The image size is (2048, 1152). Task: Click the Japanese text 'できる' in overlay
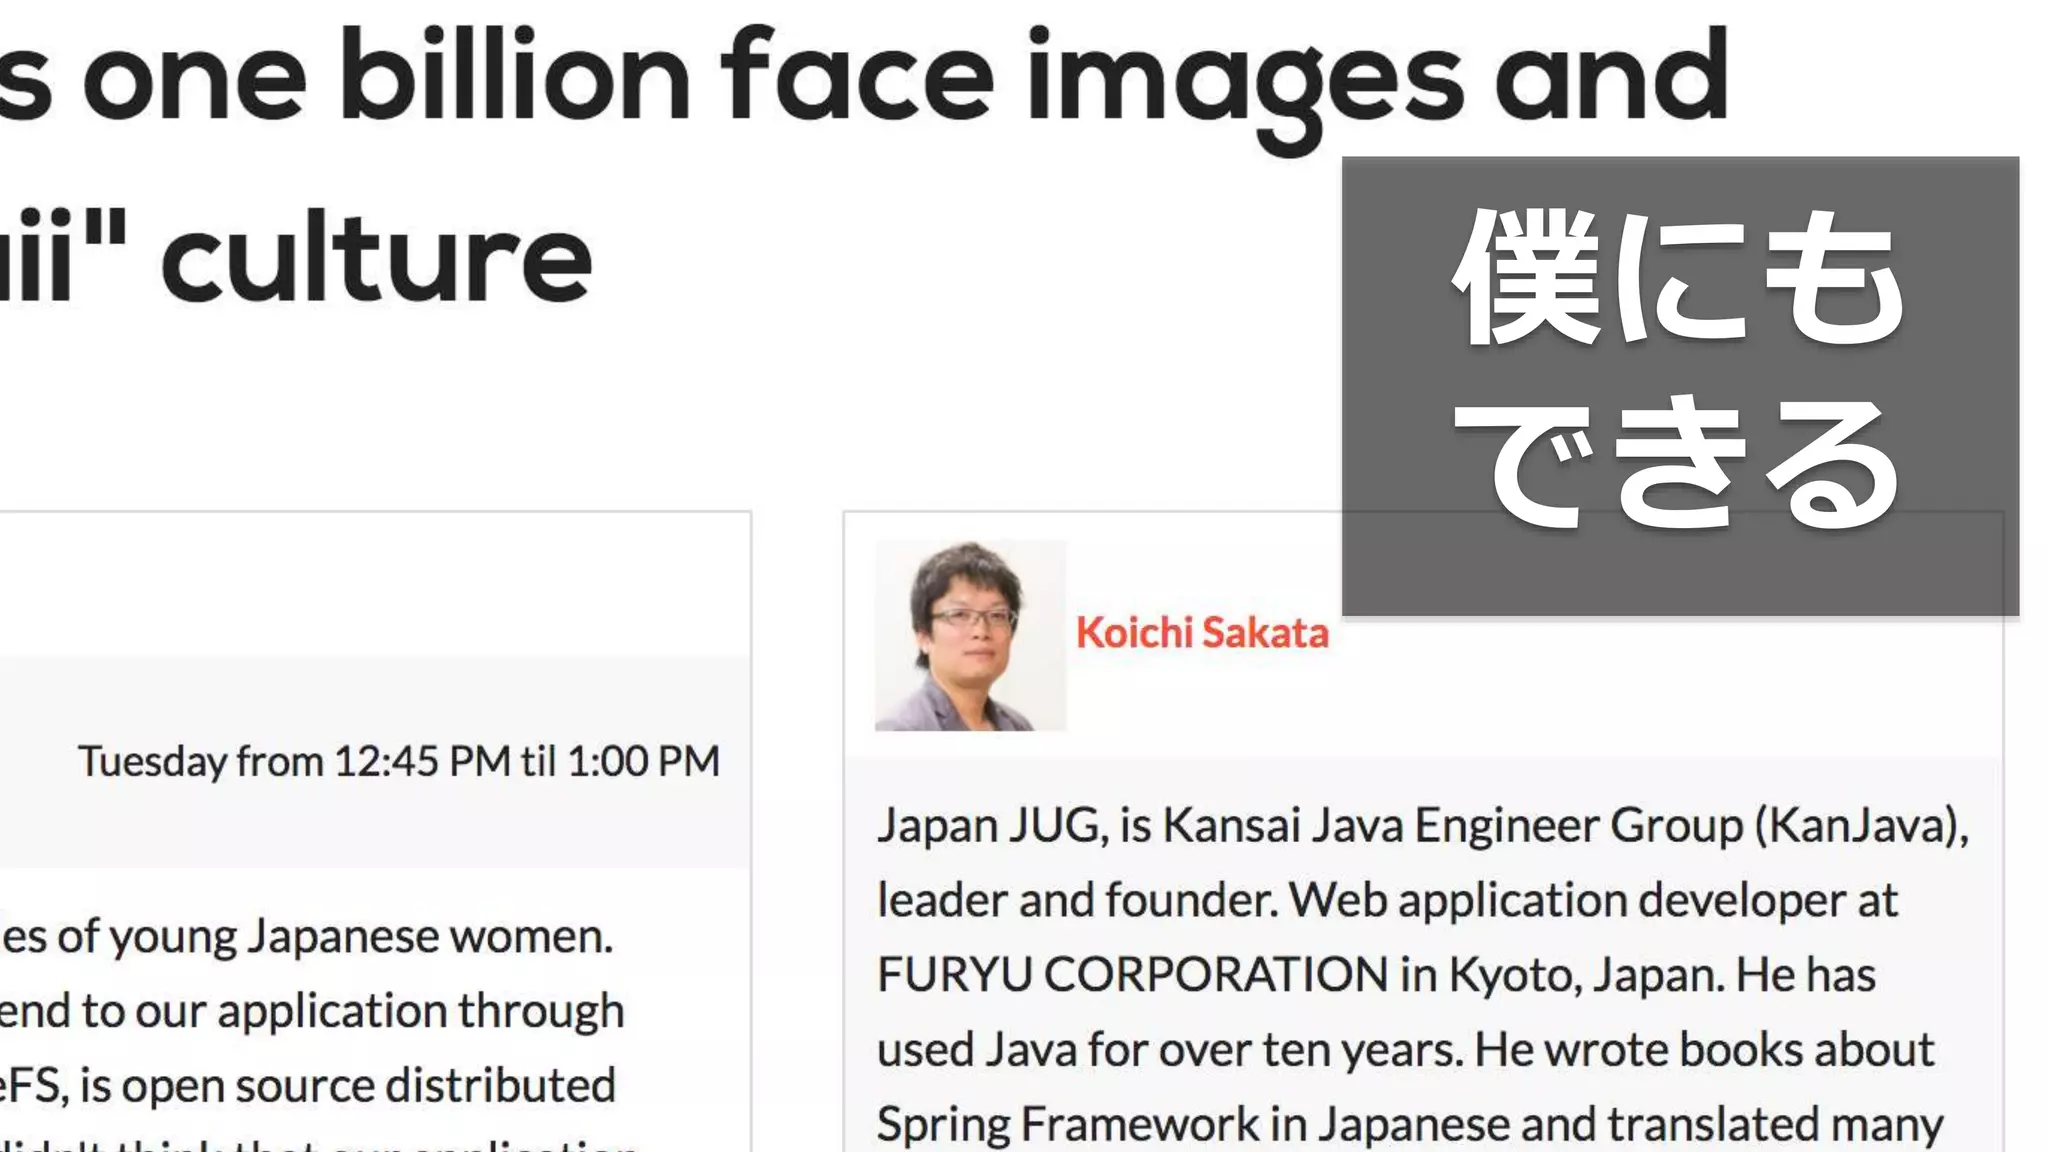pyautogui.click(x=1678, y=462)
